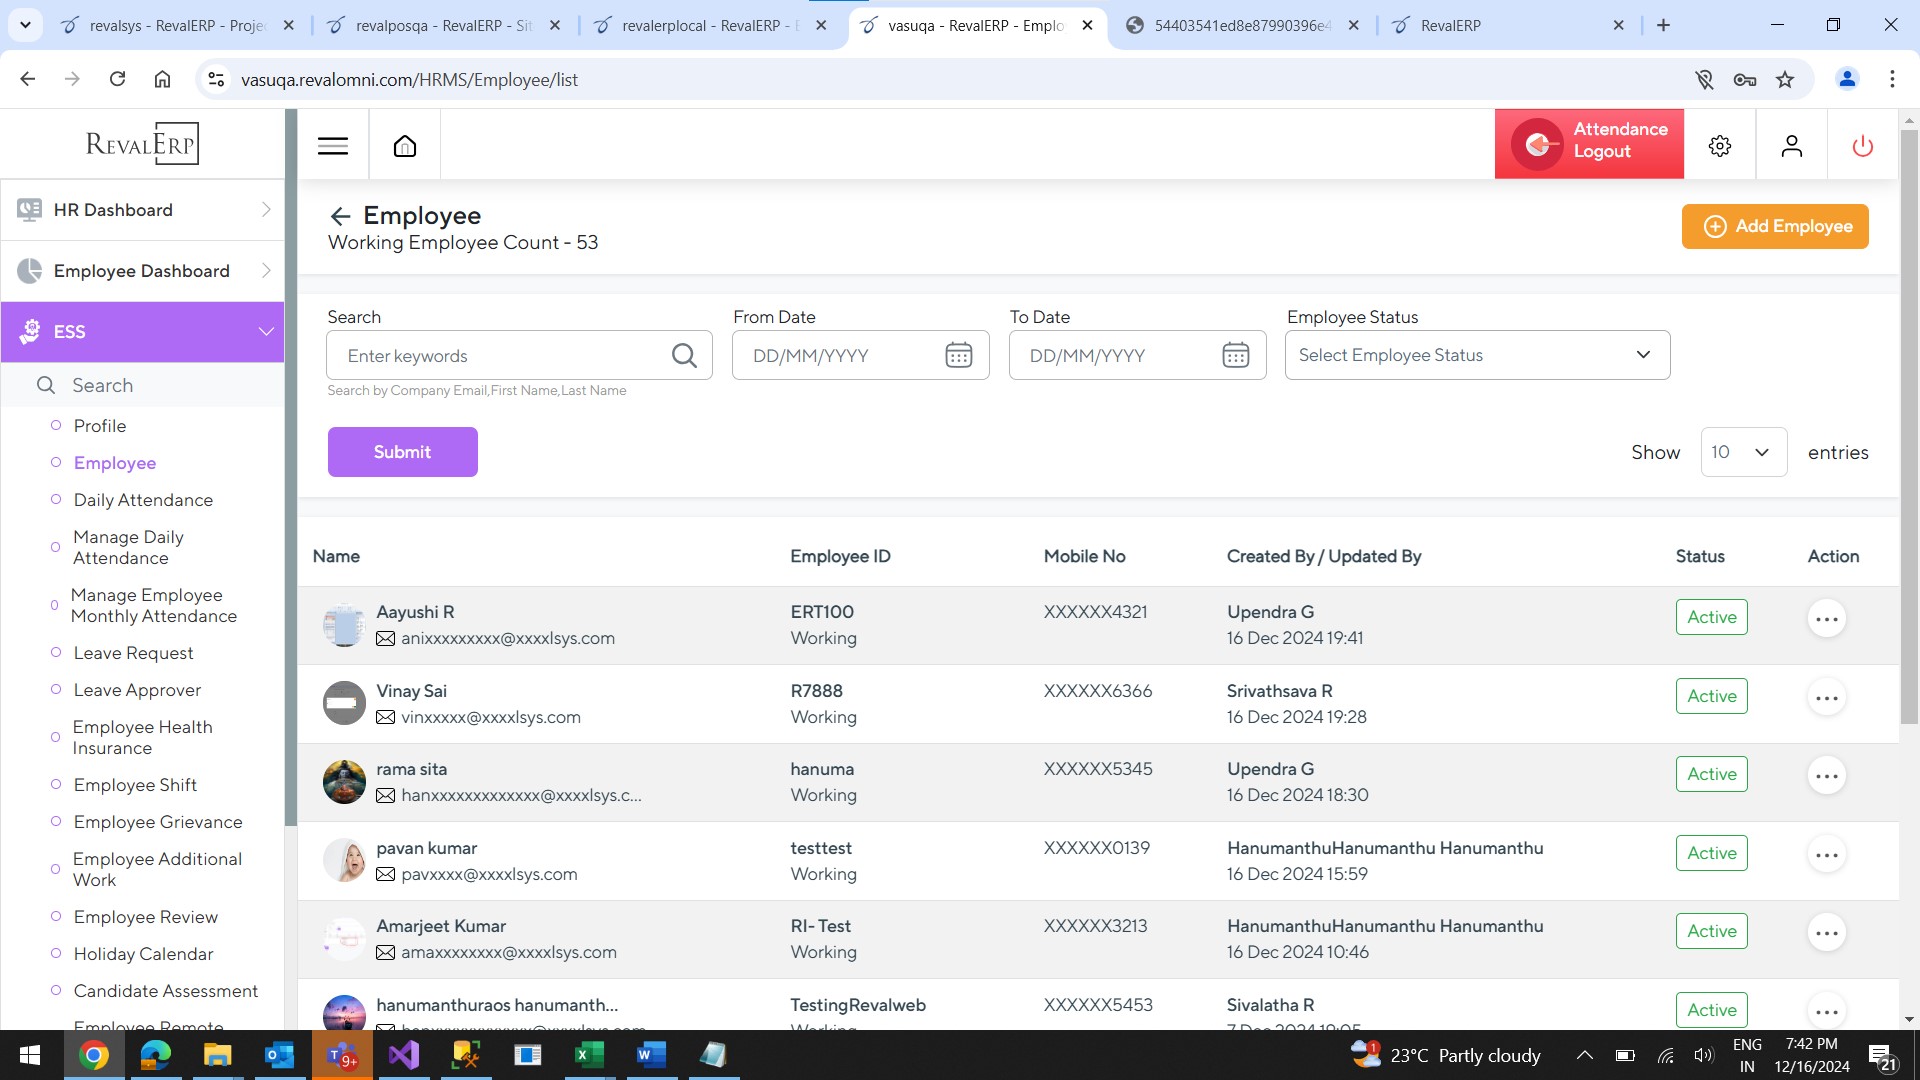The image size is (1920, 1080).
Task: Click the user profile icon in header
Action: click(x=1791, y=146)
